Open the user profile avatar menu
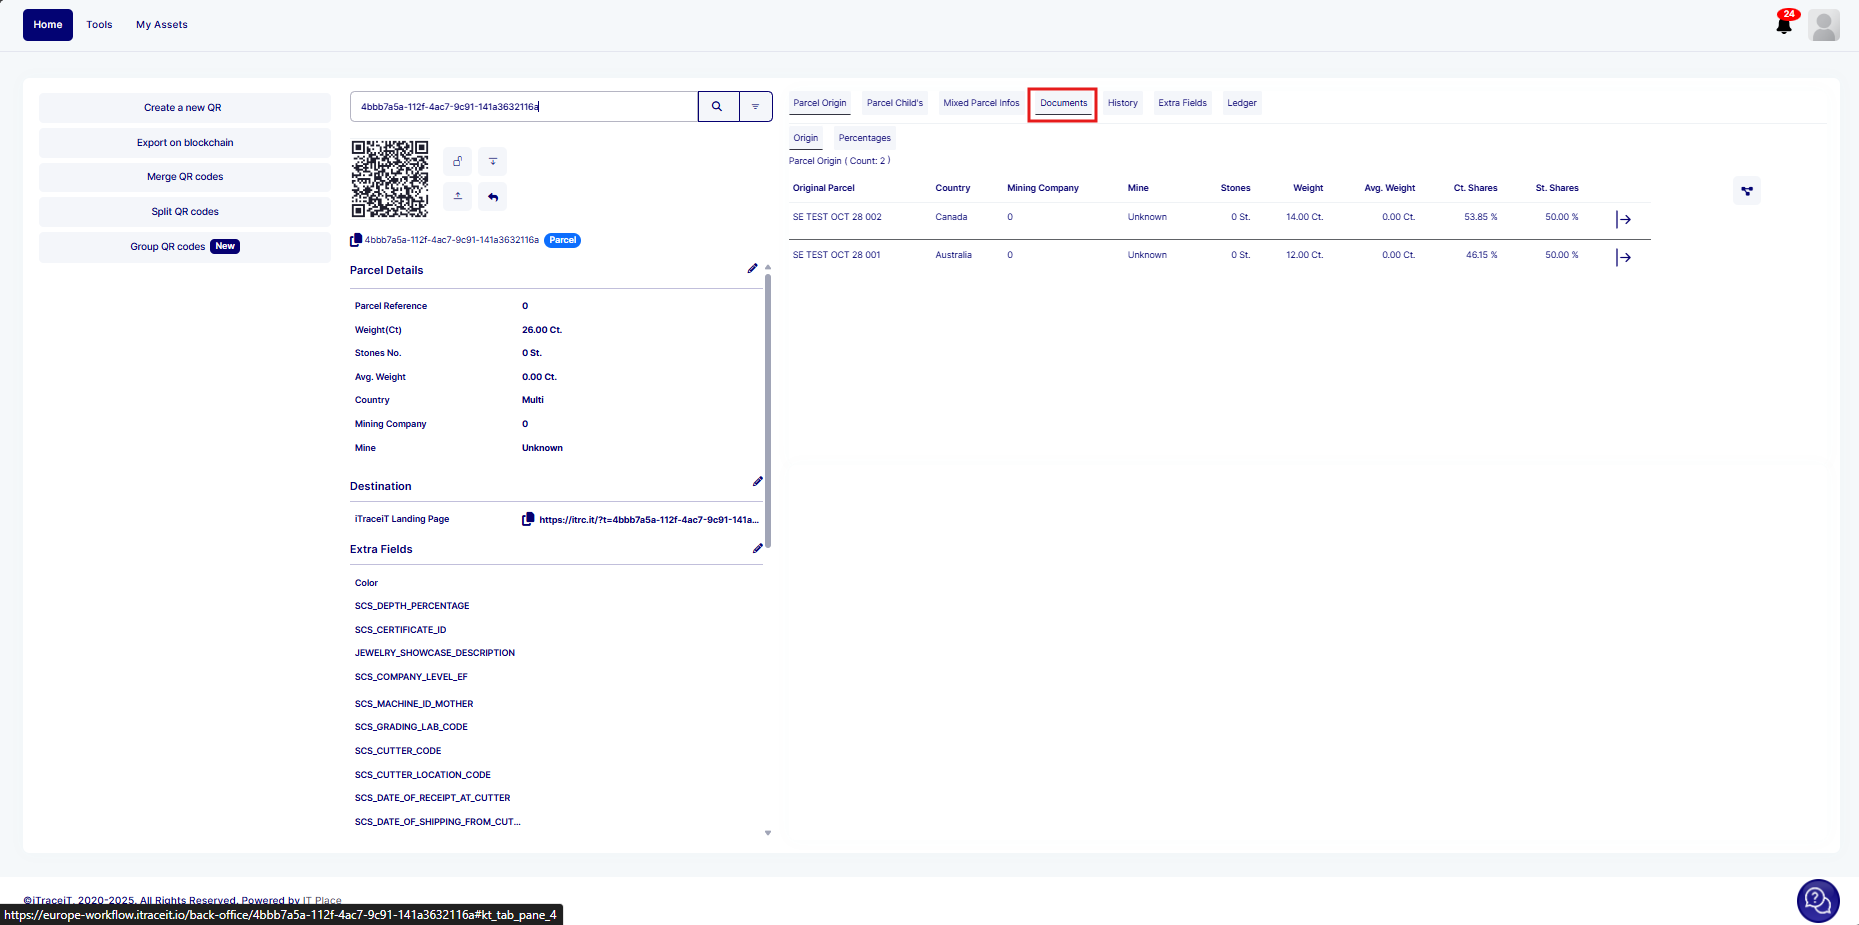This screenshot has height=925, width=1859. [1824, 25]
